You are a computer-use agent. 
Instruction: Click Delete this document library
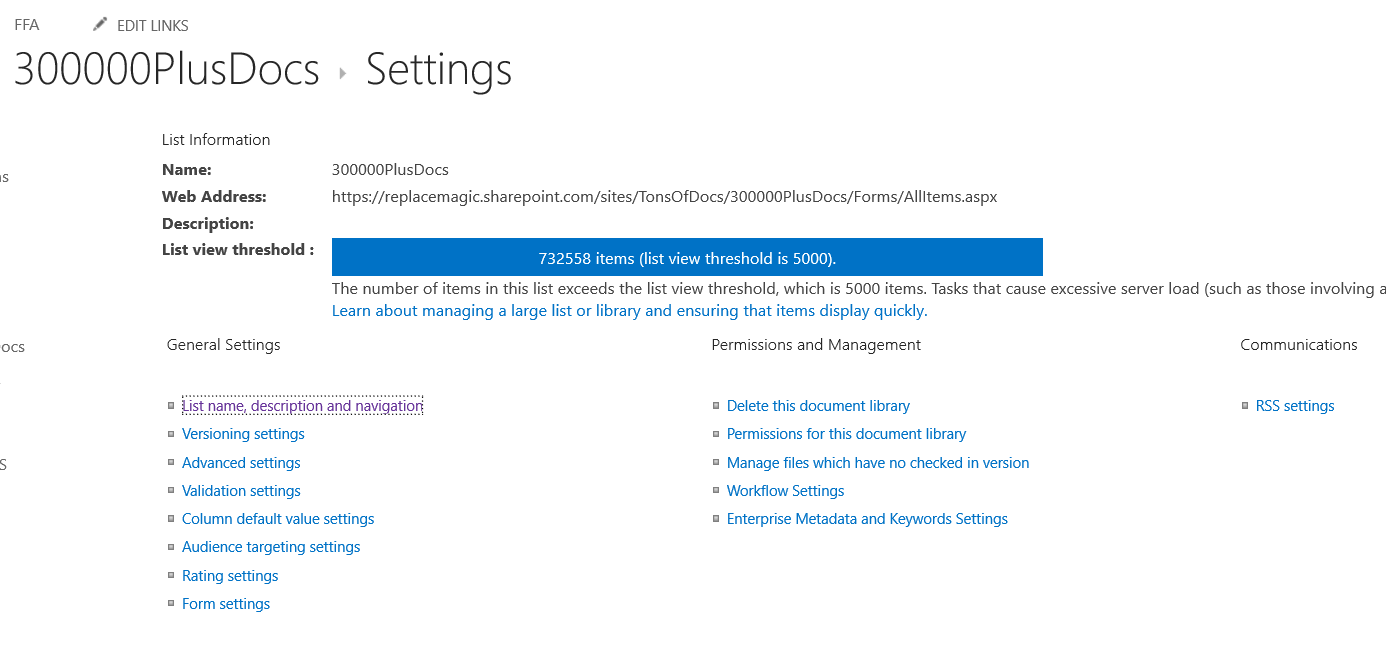click(818, 406)
